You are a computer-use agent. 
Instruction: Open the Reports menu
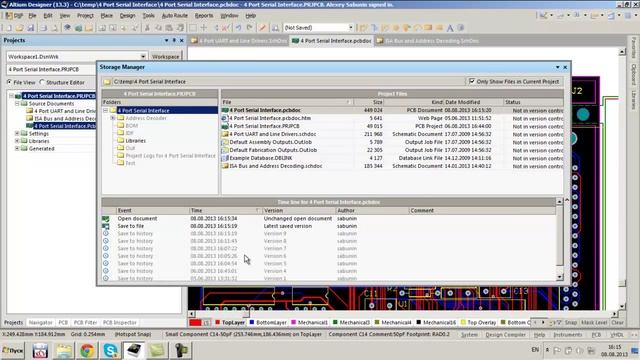(204, 16)
